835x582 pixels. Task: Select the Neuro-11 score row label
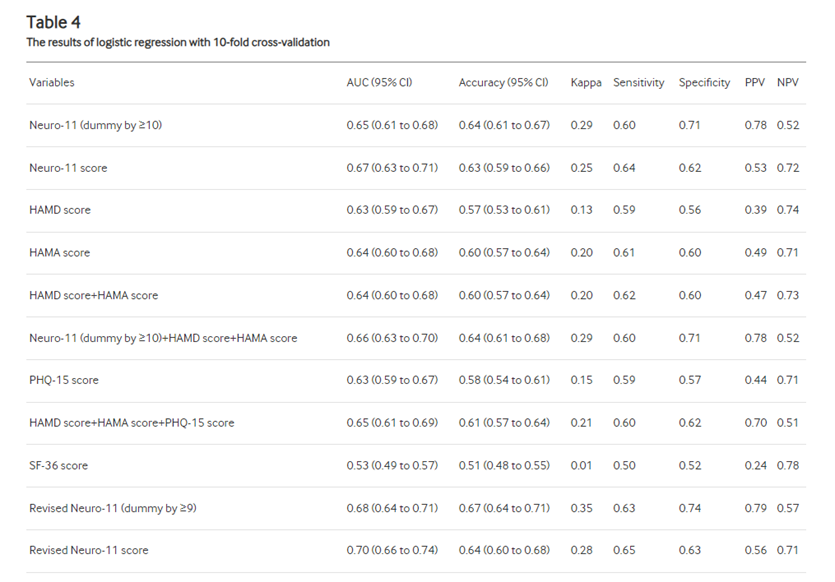[68, 168]
